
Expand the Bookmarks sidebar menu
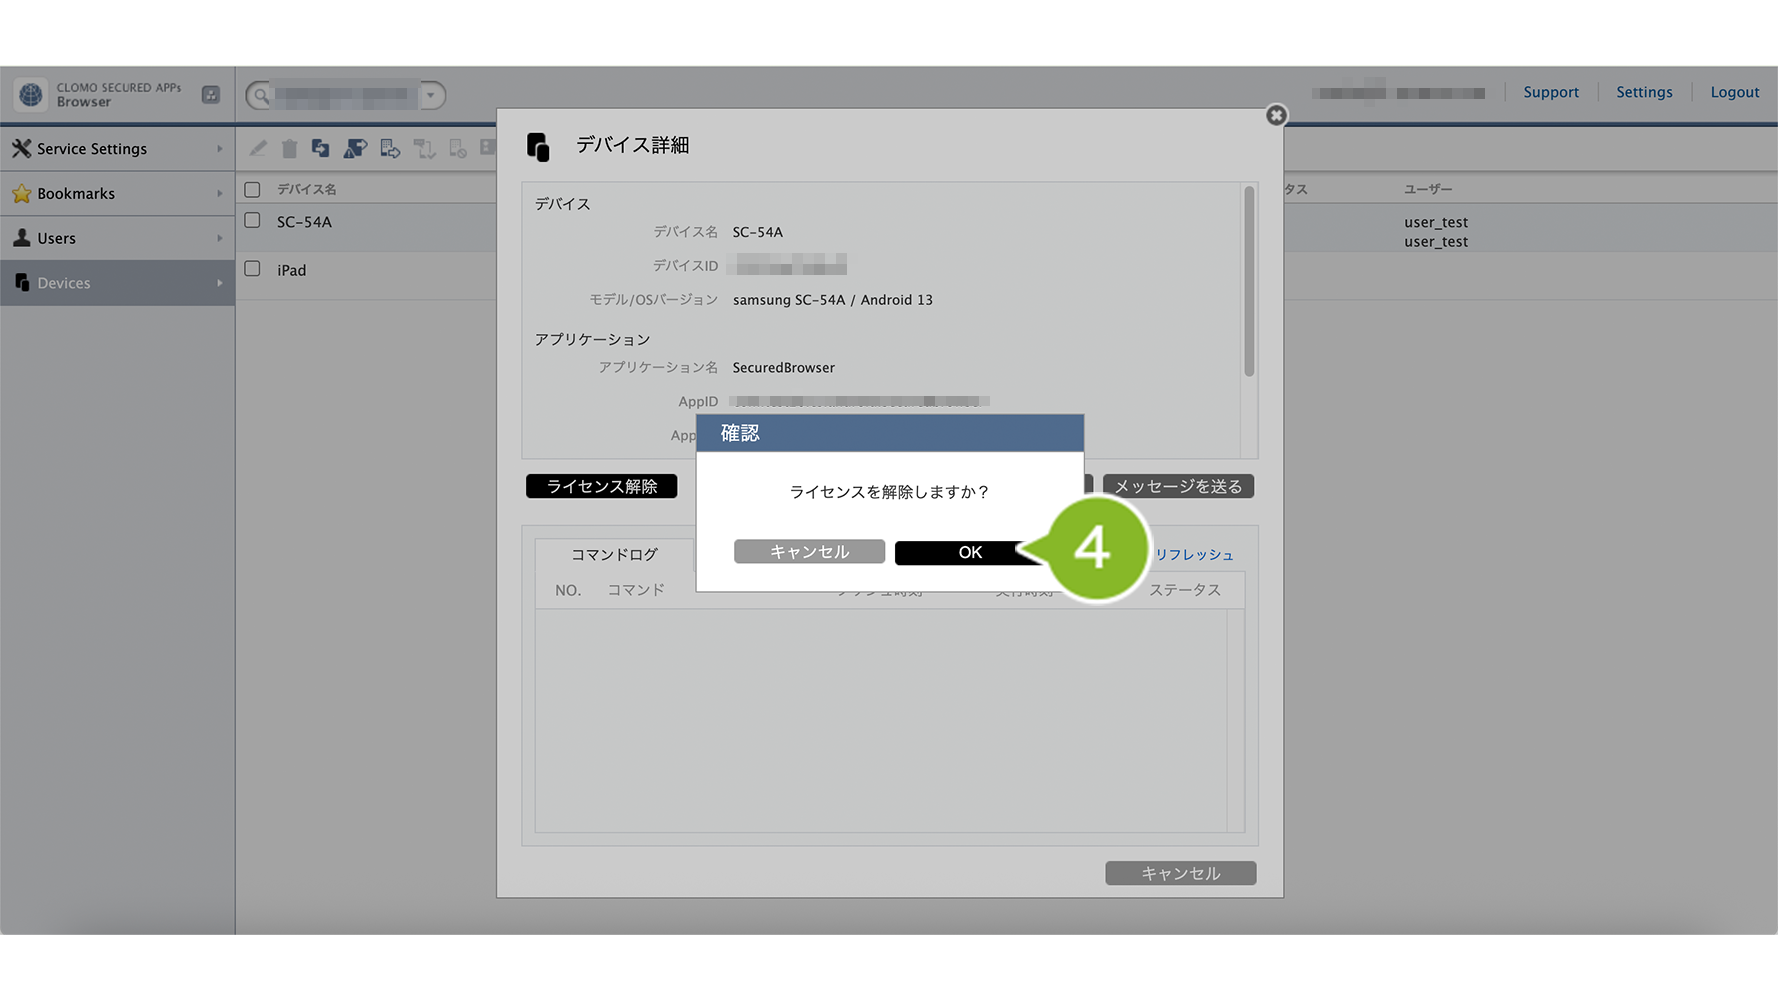[117, 194]
